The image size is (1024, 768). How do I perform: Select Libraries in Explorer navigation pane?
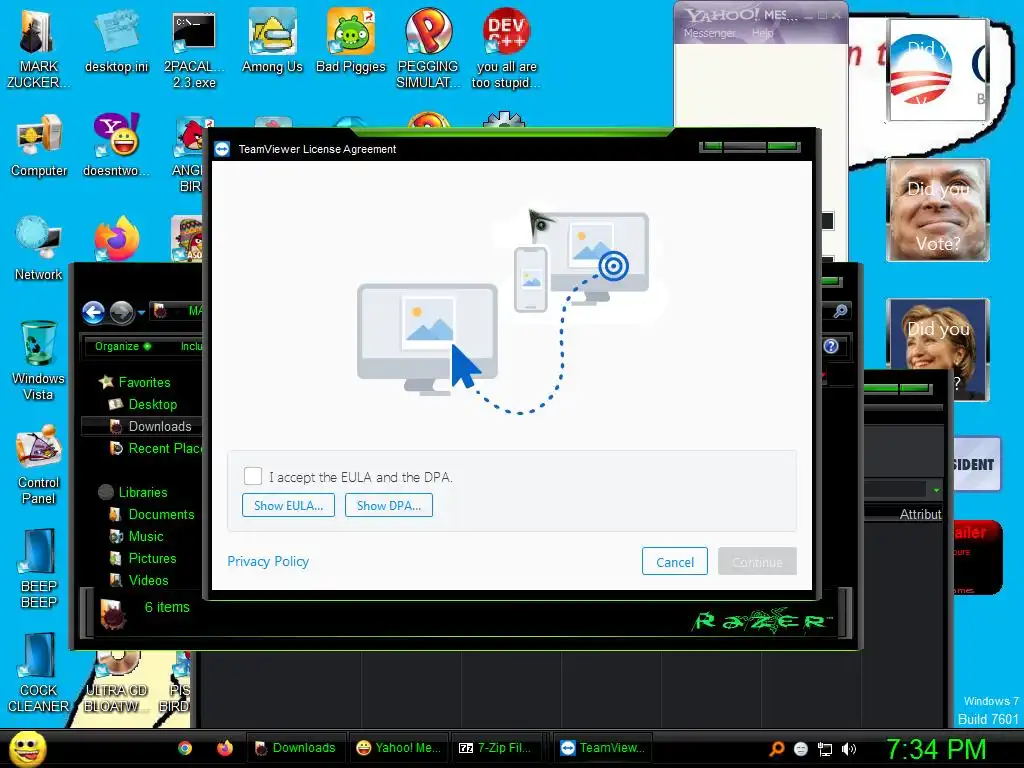click(142, 492)
